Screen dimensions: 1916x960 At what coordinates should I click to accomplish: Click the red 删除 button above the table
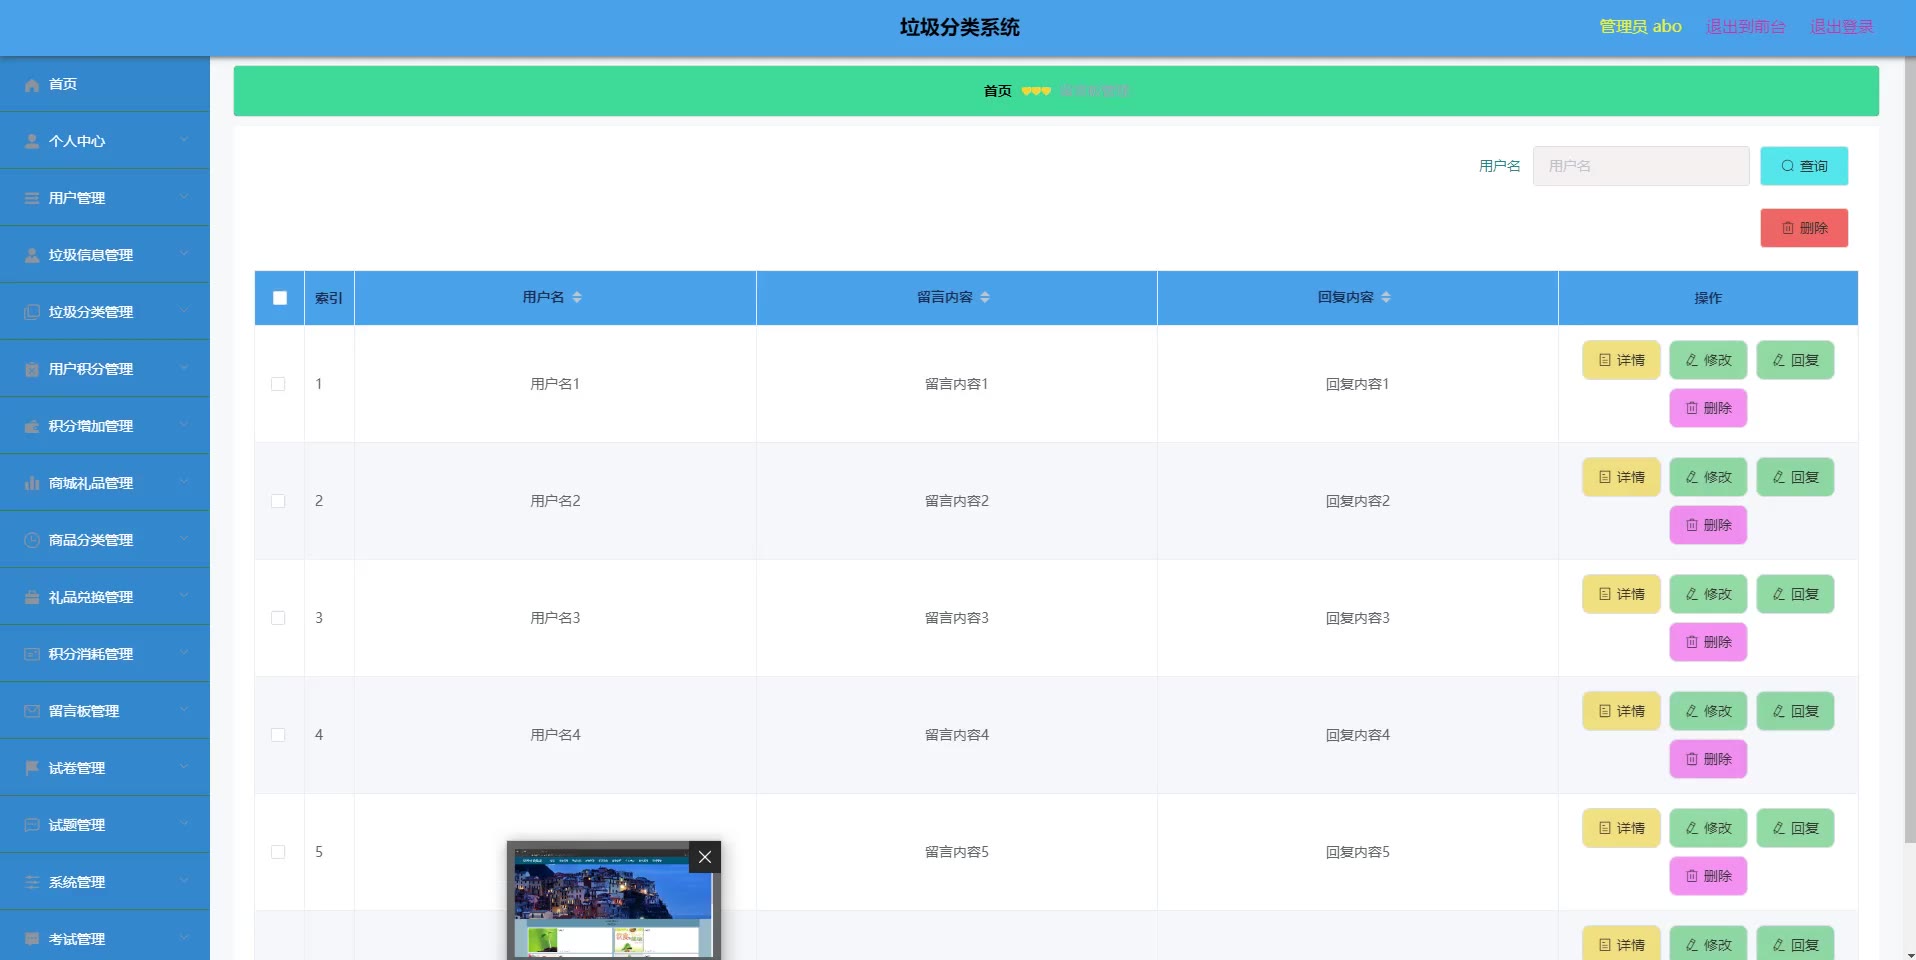(1804, 228)
